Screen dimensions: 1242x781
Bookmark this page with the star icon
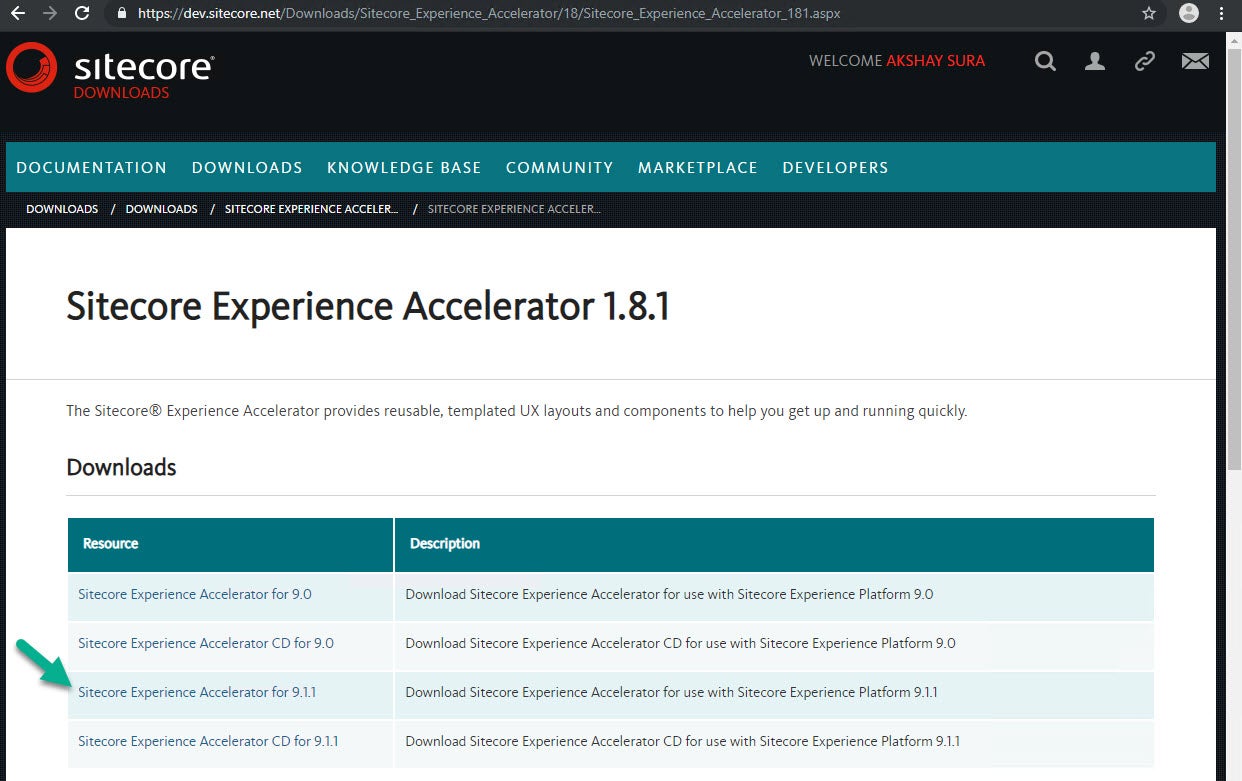(x=1149, y=14)
